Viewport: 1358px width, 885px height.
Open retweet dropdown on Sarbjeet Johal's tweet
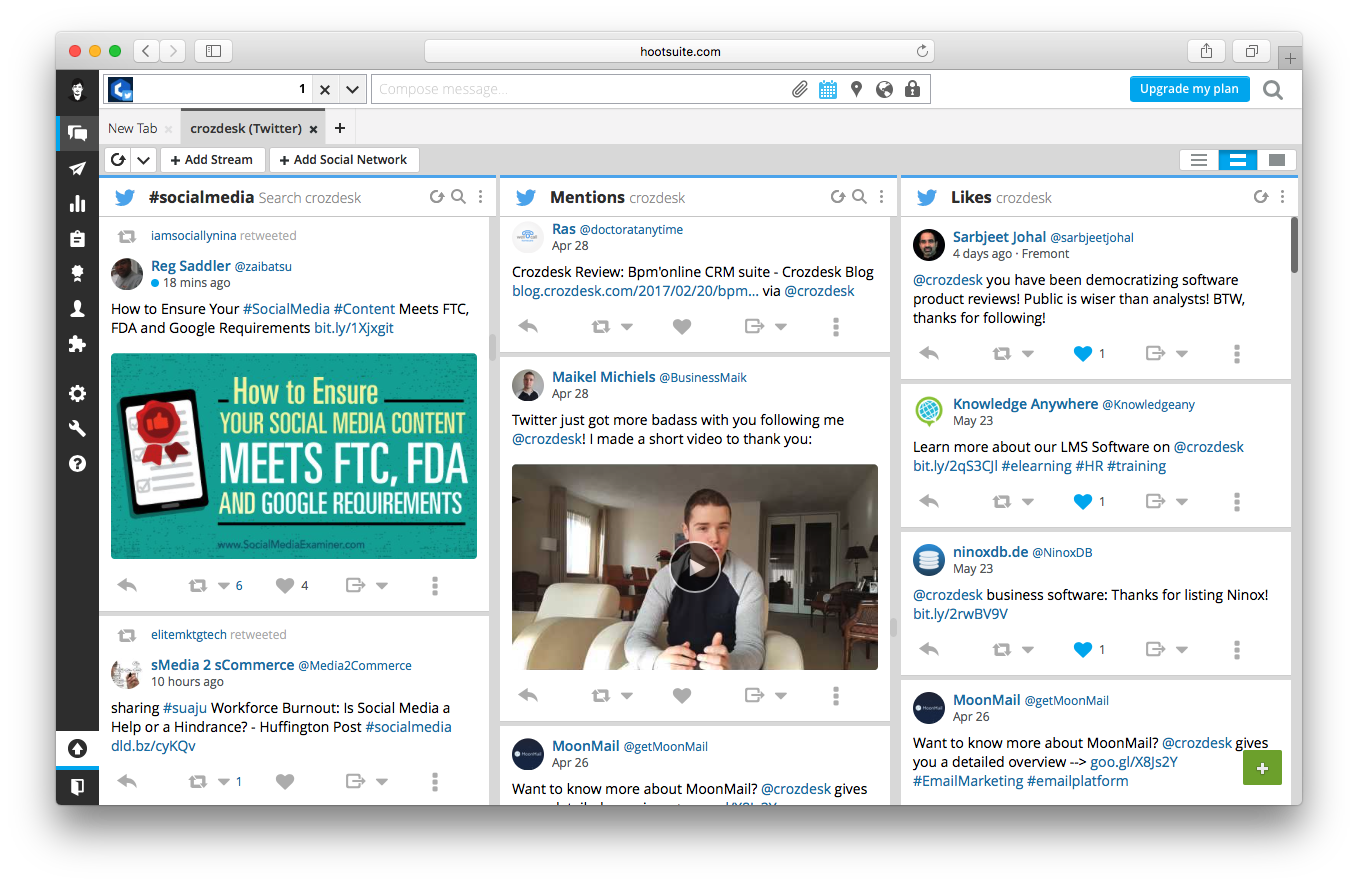coord(1027,354)
